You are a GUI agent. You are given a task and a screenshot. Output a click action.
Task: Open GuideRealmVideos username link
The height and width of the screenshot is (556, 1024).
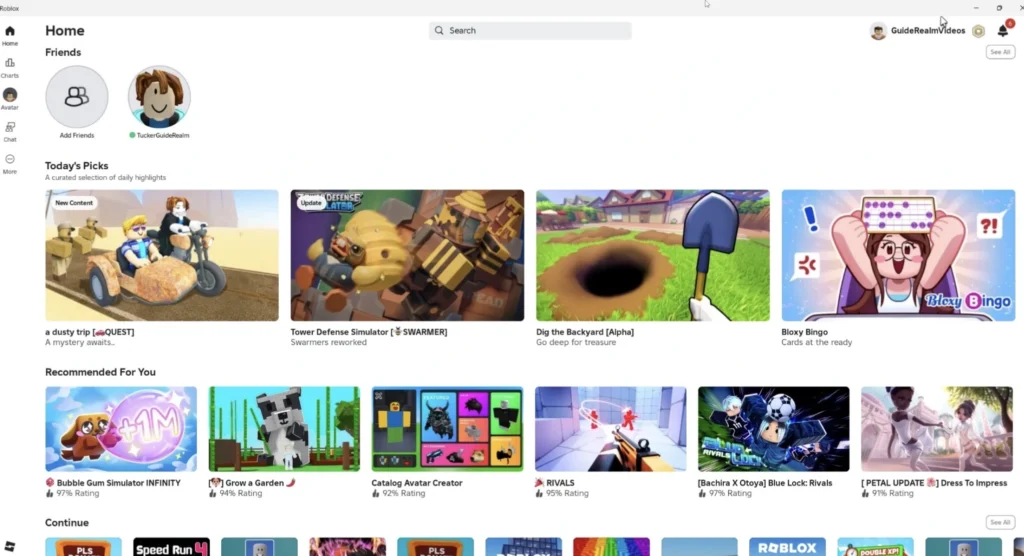927,31
